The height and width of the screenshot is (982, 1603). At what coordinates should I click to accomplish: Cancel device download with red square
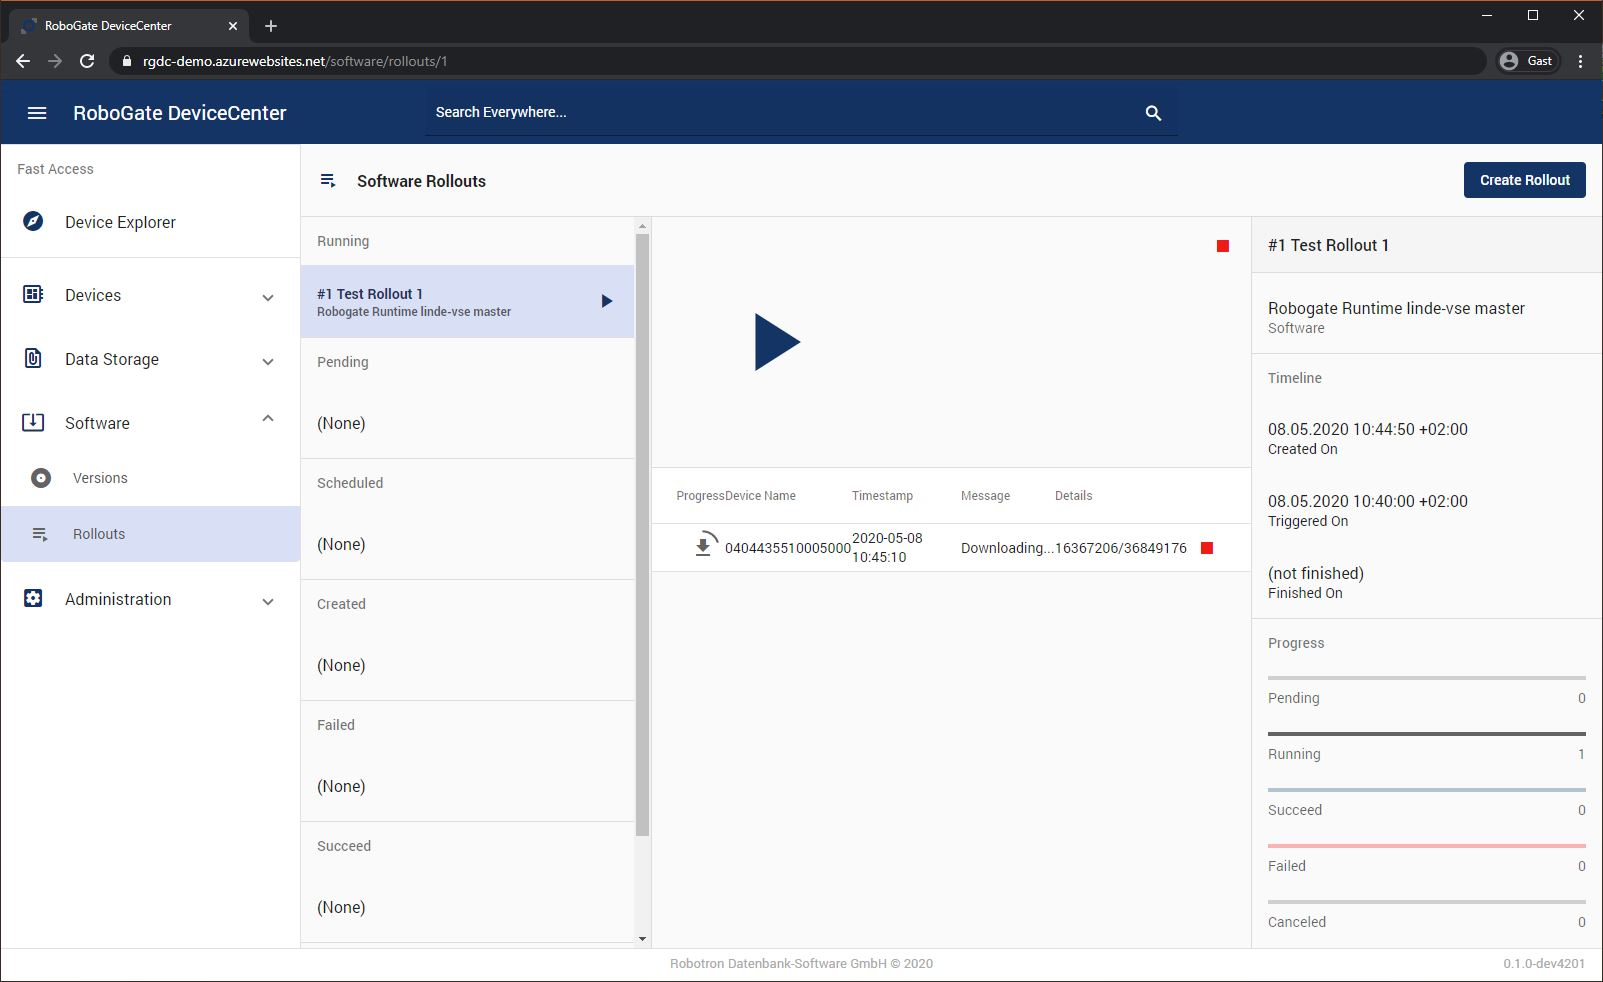(x=1207, y=548)
